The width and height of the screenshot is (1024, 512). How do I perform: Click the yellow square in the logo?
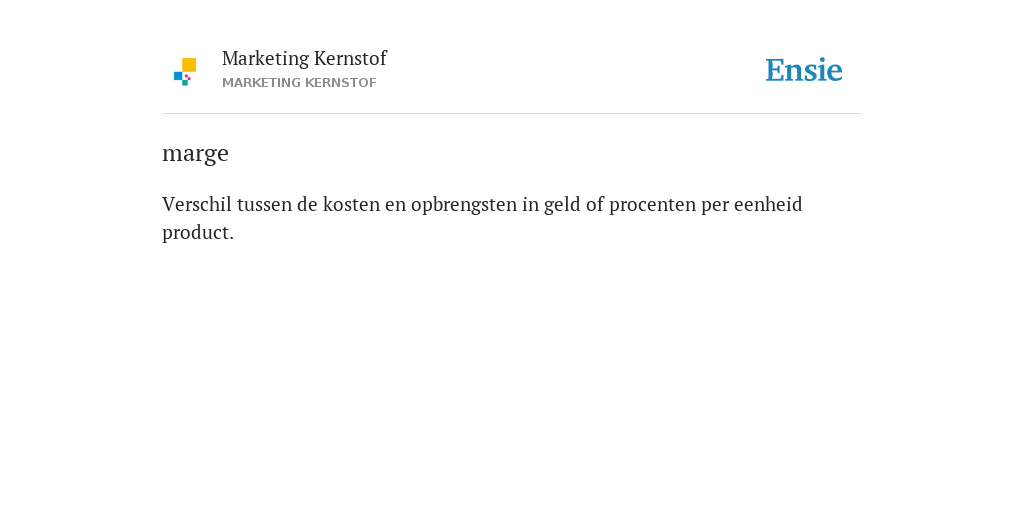[189, 65]
